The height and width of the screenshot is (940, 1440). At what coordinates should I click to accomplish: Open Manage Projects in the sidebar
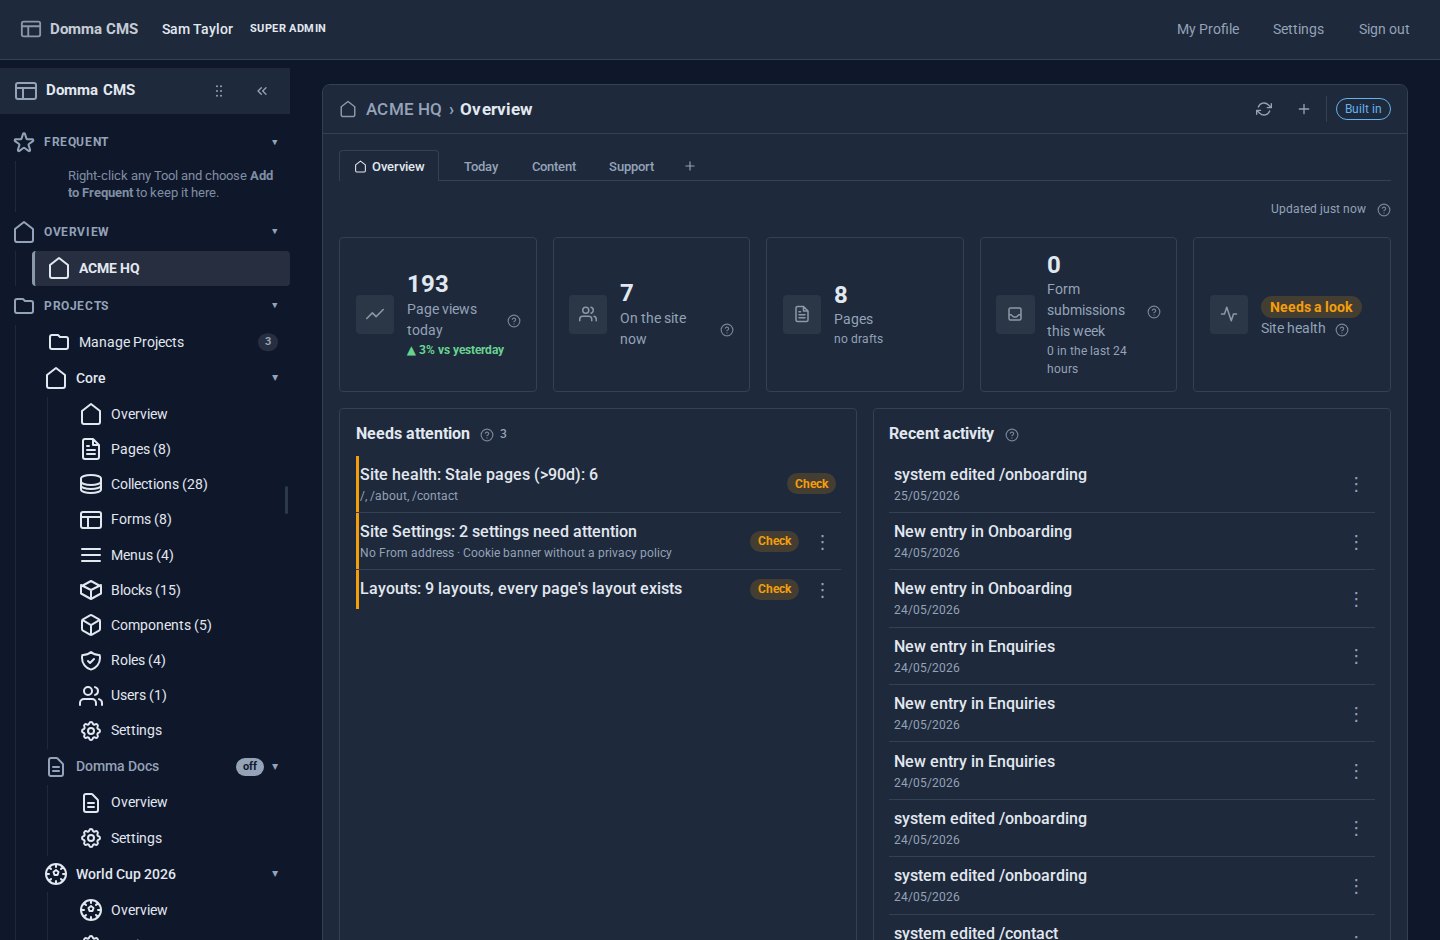[163, 342]
